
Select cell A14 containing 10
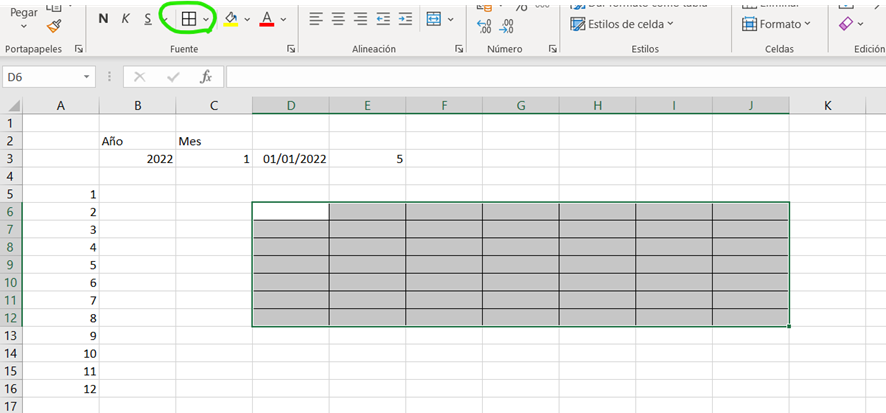[x=61, y=354]
